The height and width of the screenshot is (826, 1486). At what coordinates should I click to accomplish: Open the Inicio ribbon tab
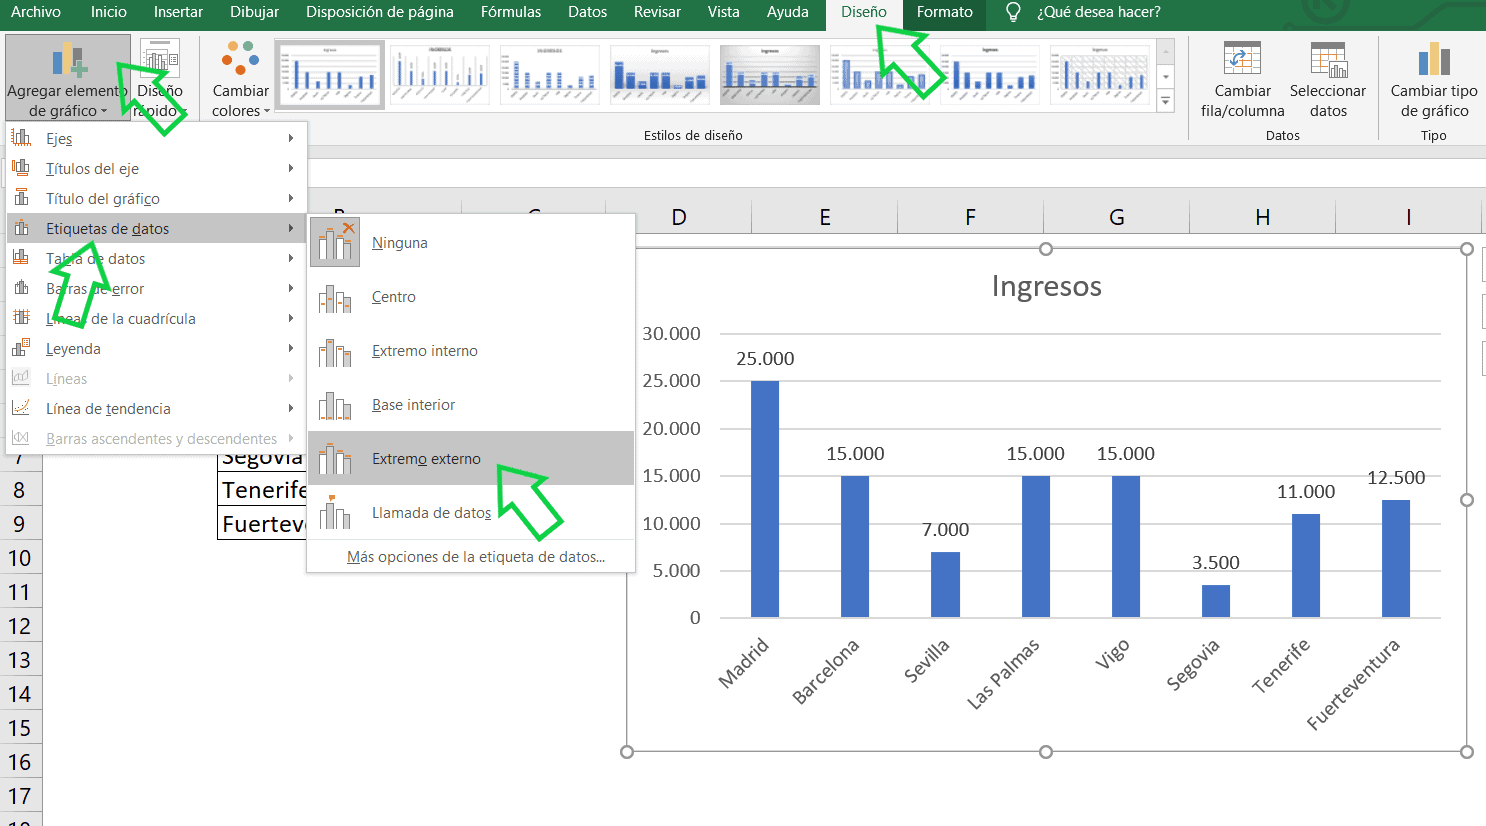pyautogui.click(x=109, y=12)
